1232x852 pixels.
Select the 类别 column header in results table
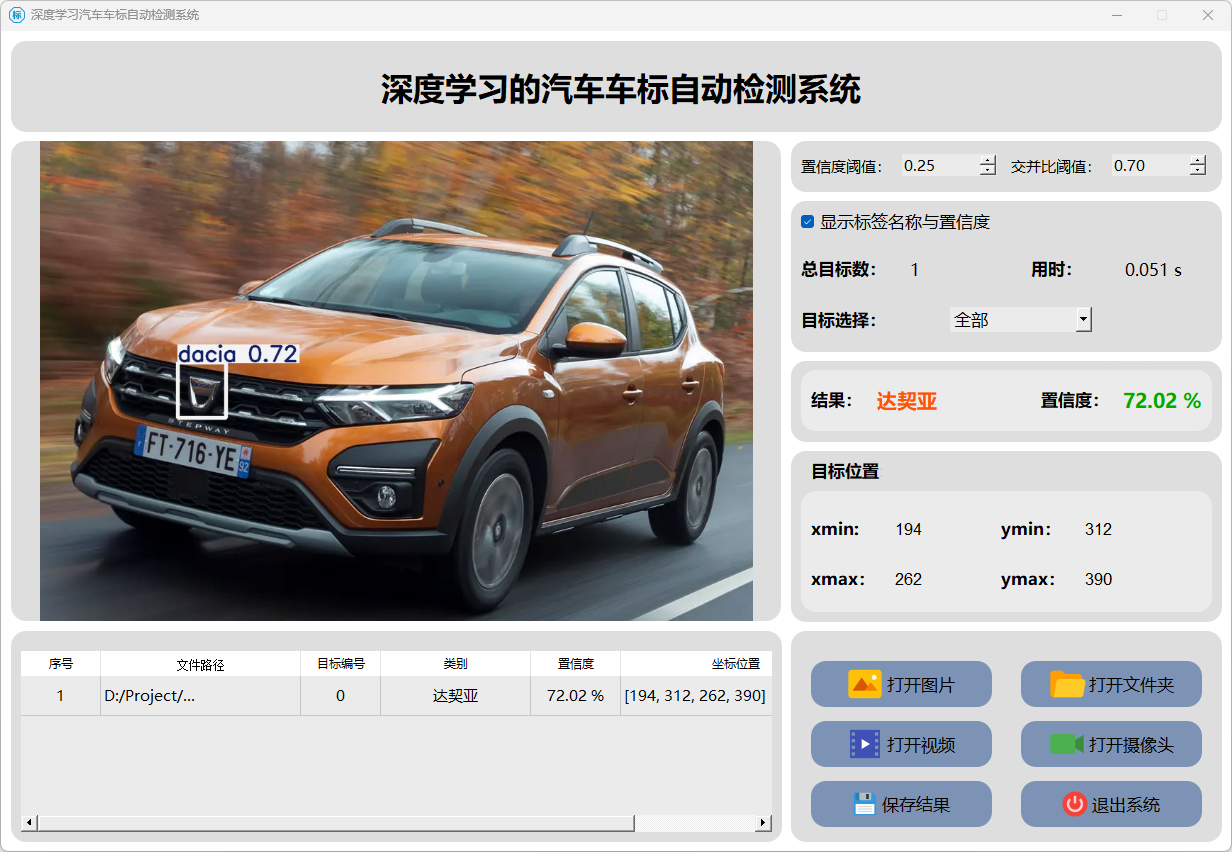(x=455, y=664)
